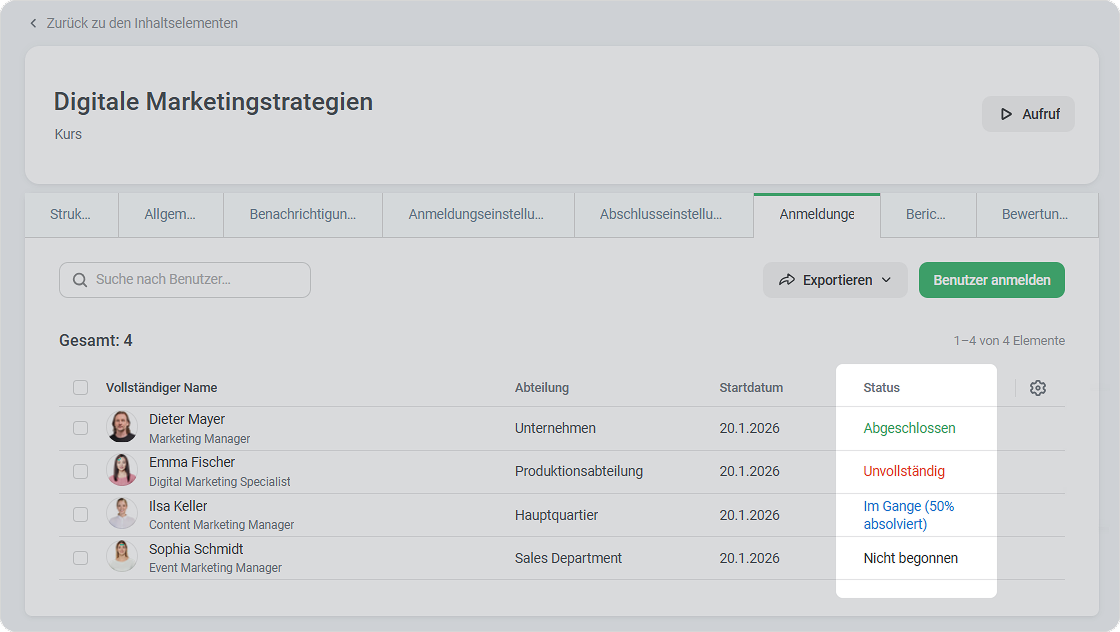Click the name Ilsa Keller
The height and width of the screenshot is (632, 1120).
click(178, 506)
